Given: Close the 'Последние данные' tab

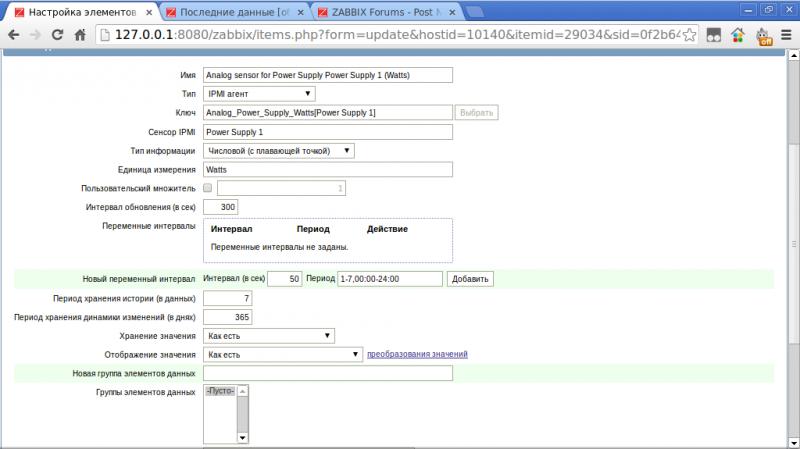Looking at the screenshot, I should tap(301, 12).
